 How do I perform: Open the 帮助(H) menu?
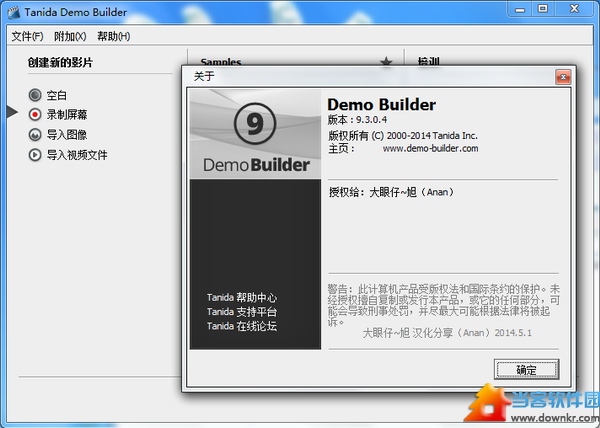pyautogui.click(x=114, y=36)
